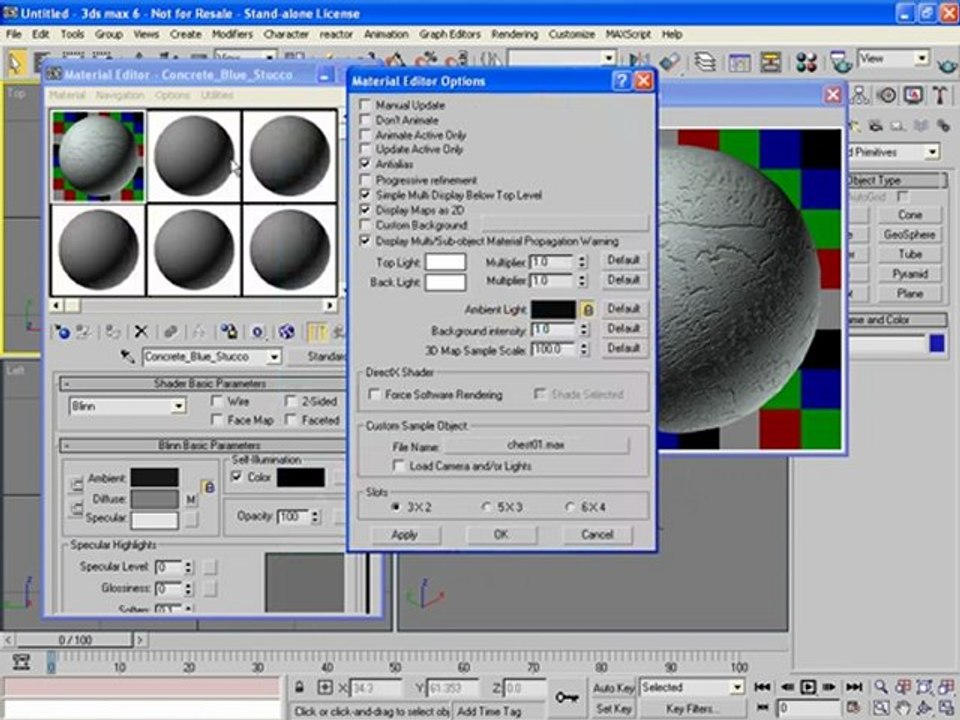
Task: Click Assign Material to Selection icon
Action: [112, 332]
